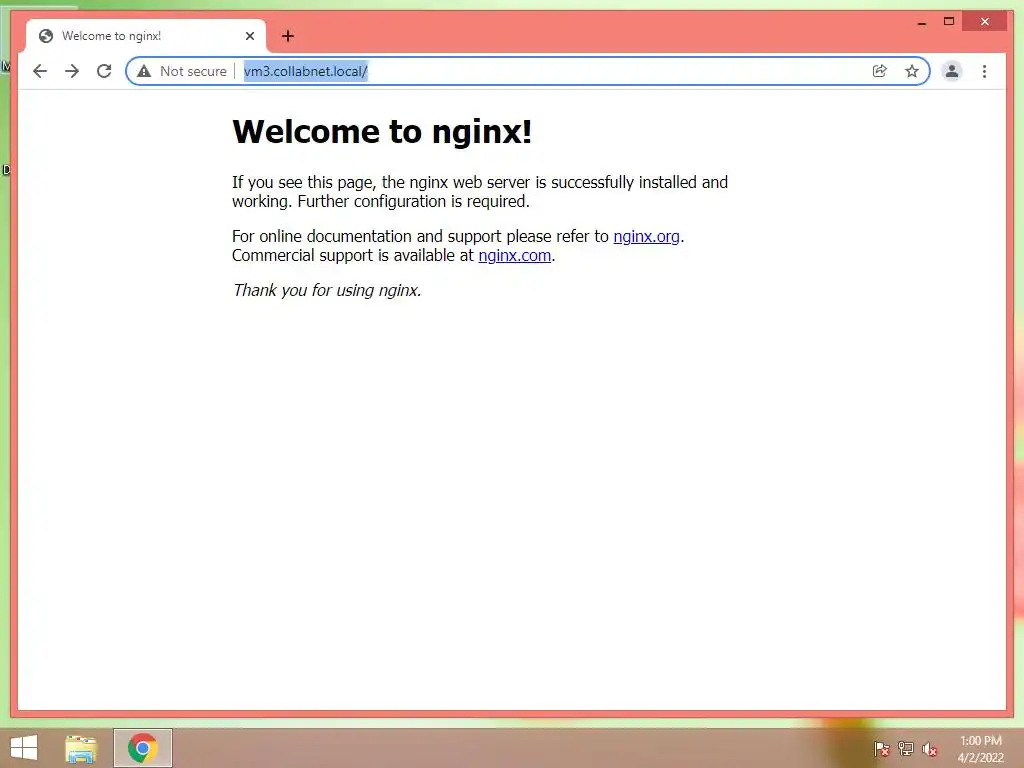1024x768 pixels.
Task: Share this page icon in address bar
Action: point(880,71)
